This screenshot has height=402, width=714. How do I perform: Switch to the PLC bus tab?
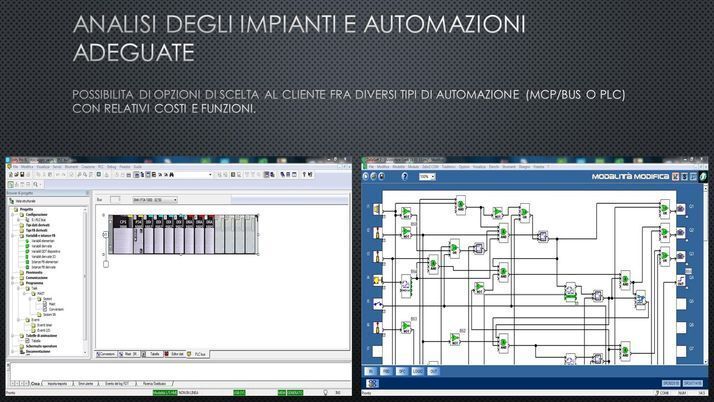[198, 354]
